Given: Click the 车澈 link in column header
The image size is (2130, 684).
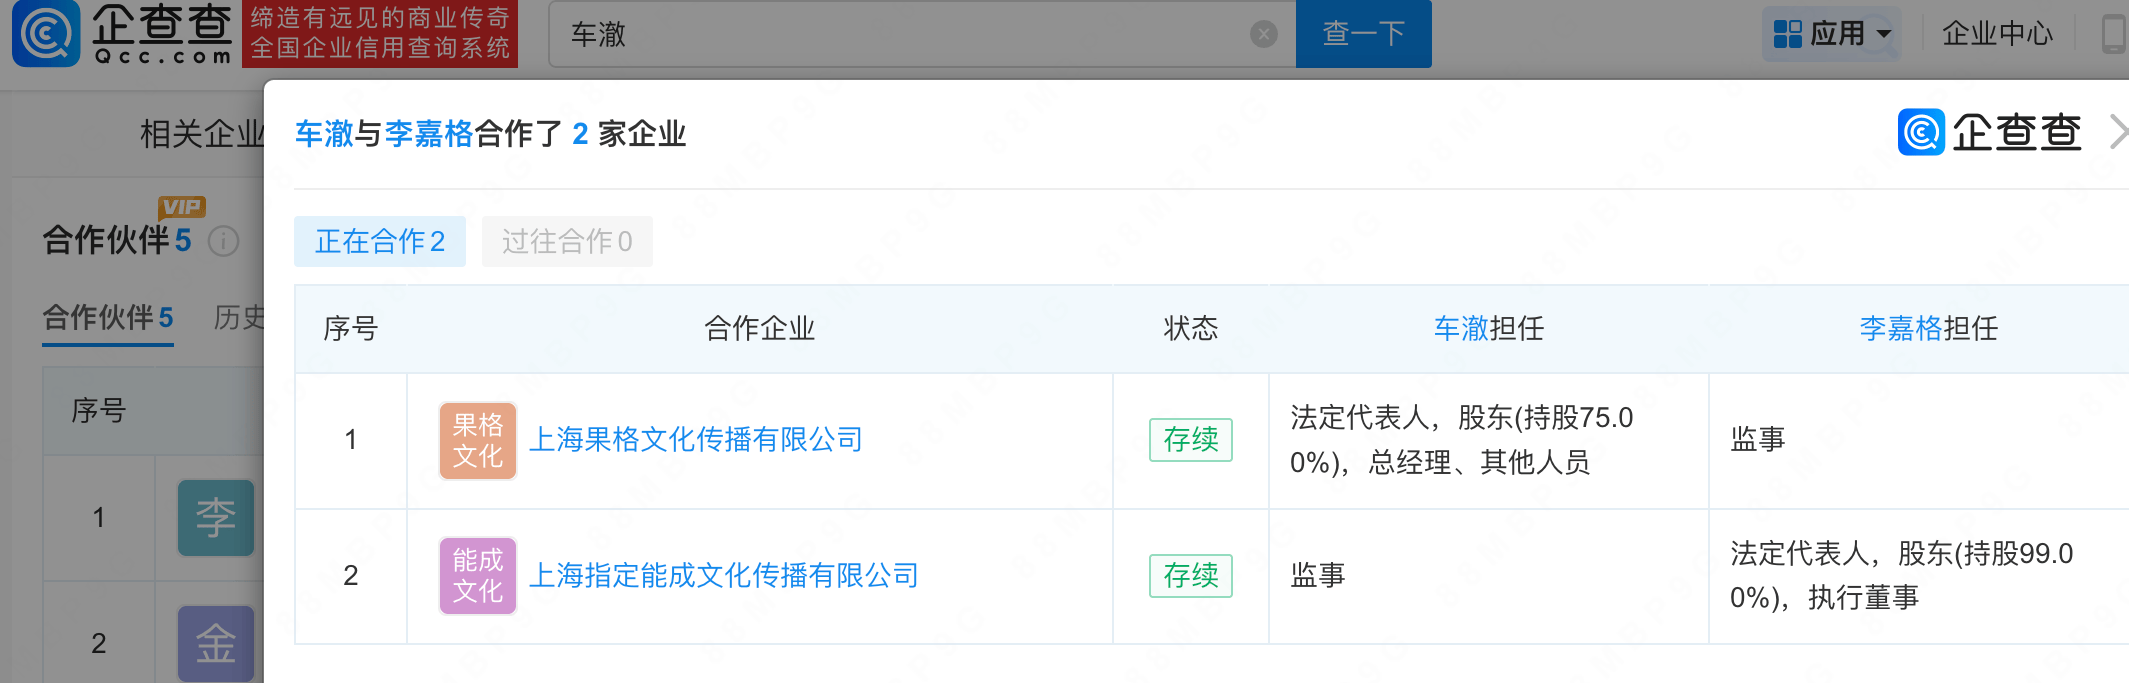Looking at the screenshot, I should [x=1461, y=328].
